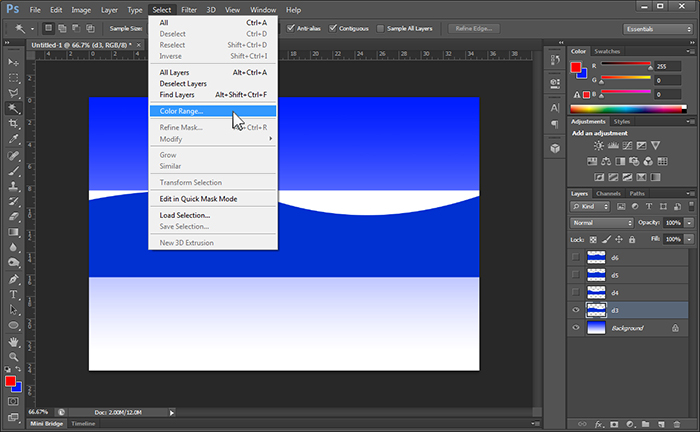Select the Magic Wand tool

[x=14, y=108]
